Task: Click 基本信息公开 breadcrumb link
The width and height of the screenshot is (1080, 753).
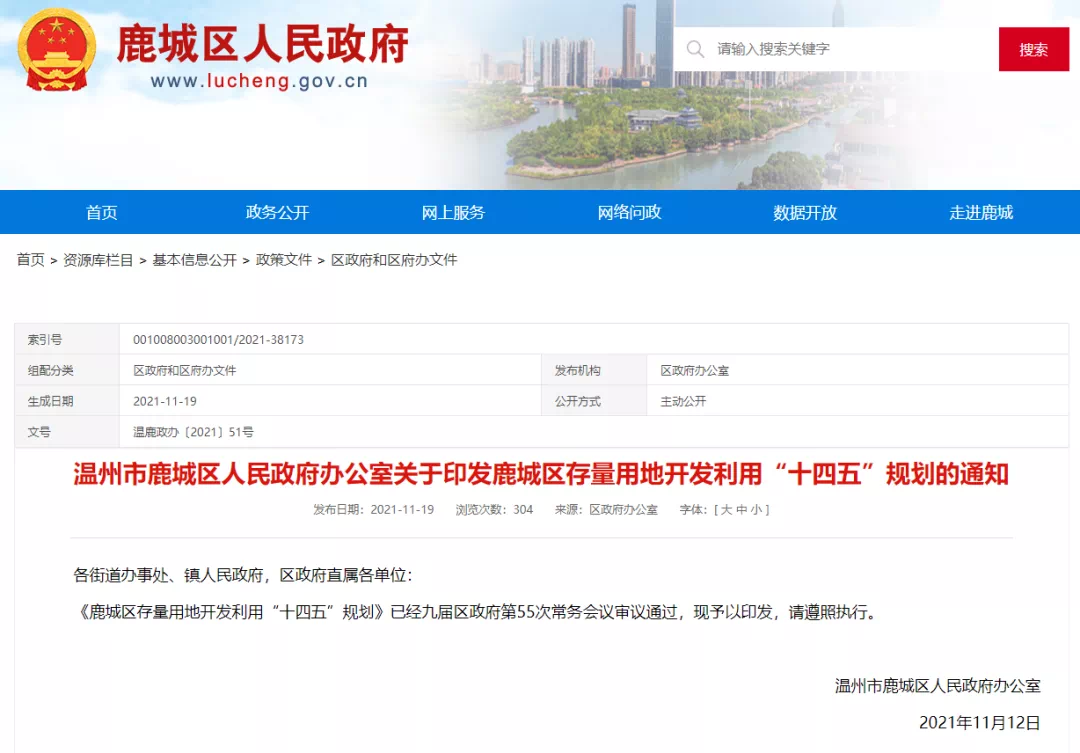Action: 194,260
